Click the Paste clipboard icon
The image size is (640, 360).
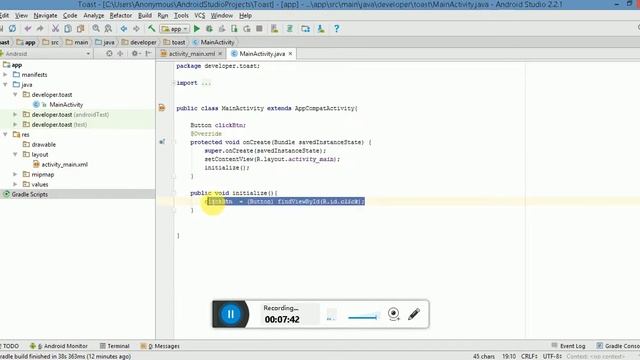point(80,29)
